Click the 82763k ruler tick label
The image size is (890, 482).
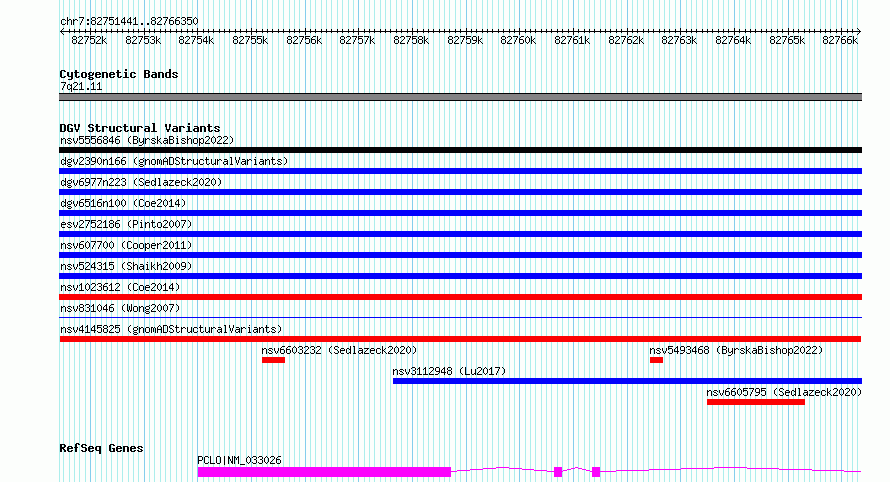679,40
